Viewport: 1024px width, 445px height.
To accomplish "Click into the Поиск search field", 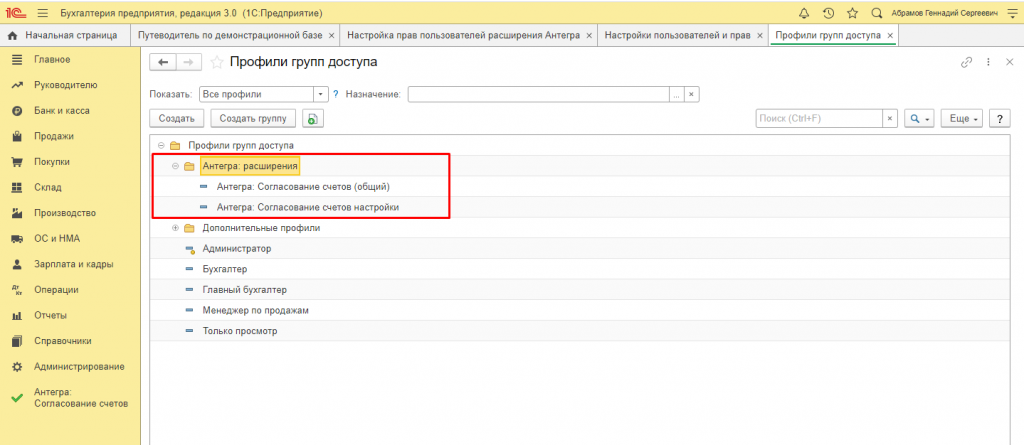I will 818,118.
